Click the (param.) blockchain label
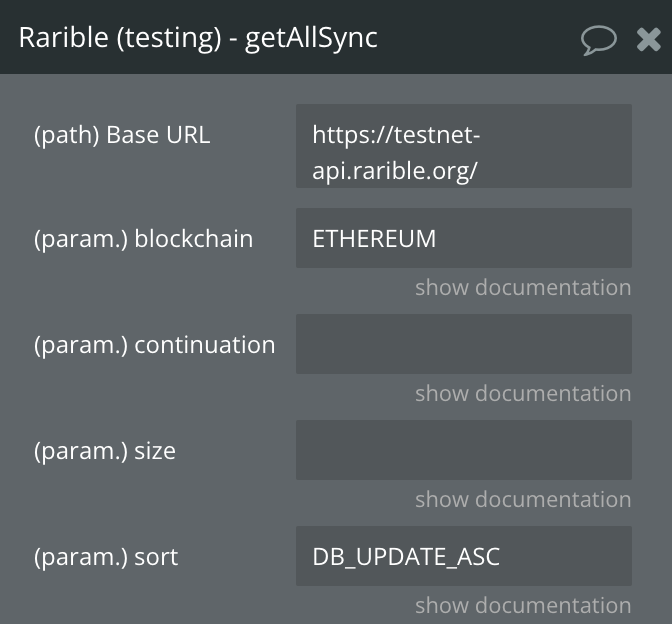 point(144,239)
